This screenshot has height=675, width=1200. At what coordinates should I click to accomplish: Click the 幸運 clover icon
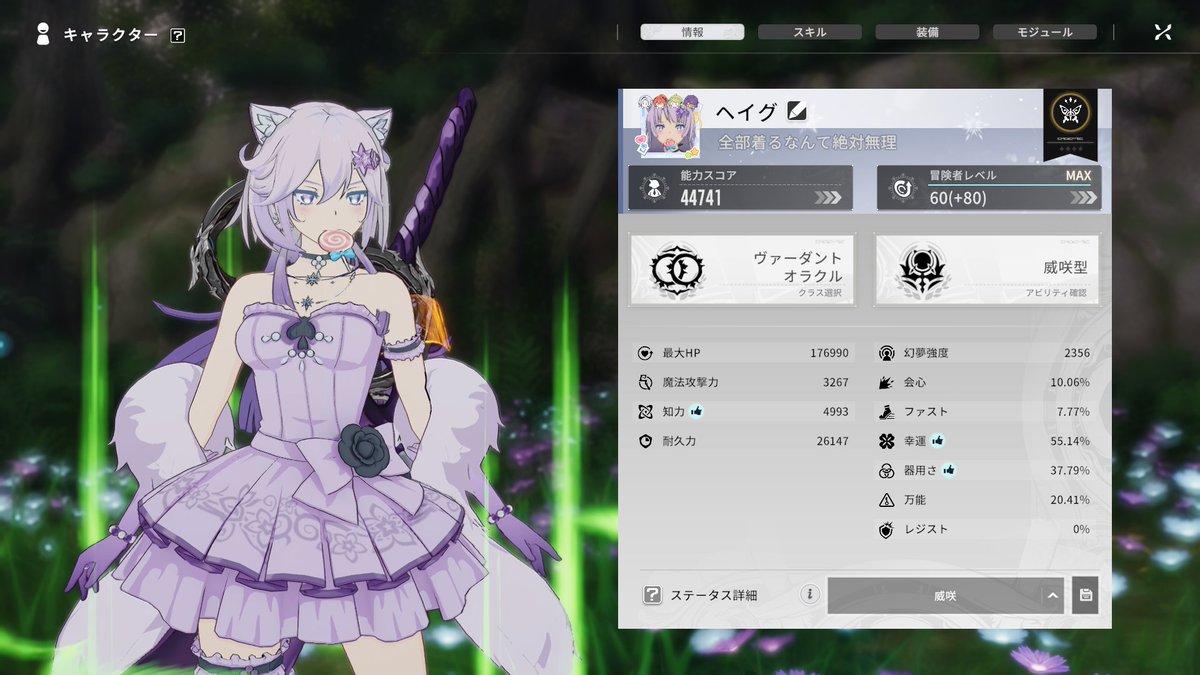point(886,441)
